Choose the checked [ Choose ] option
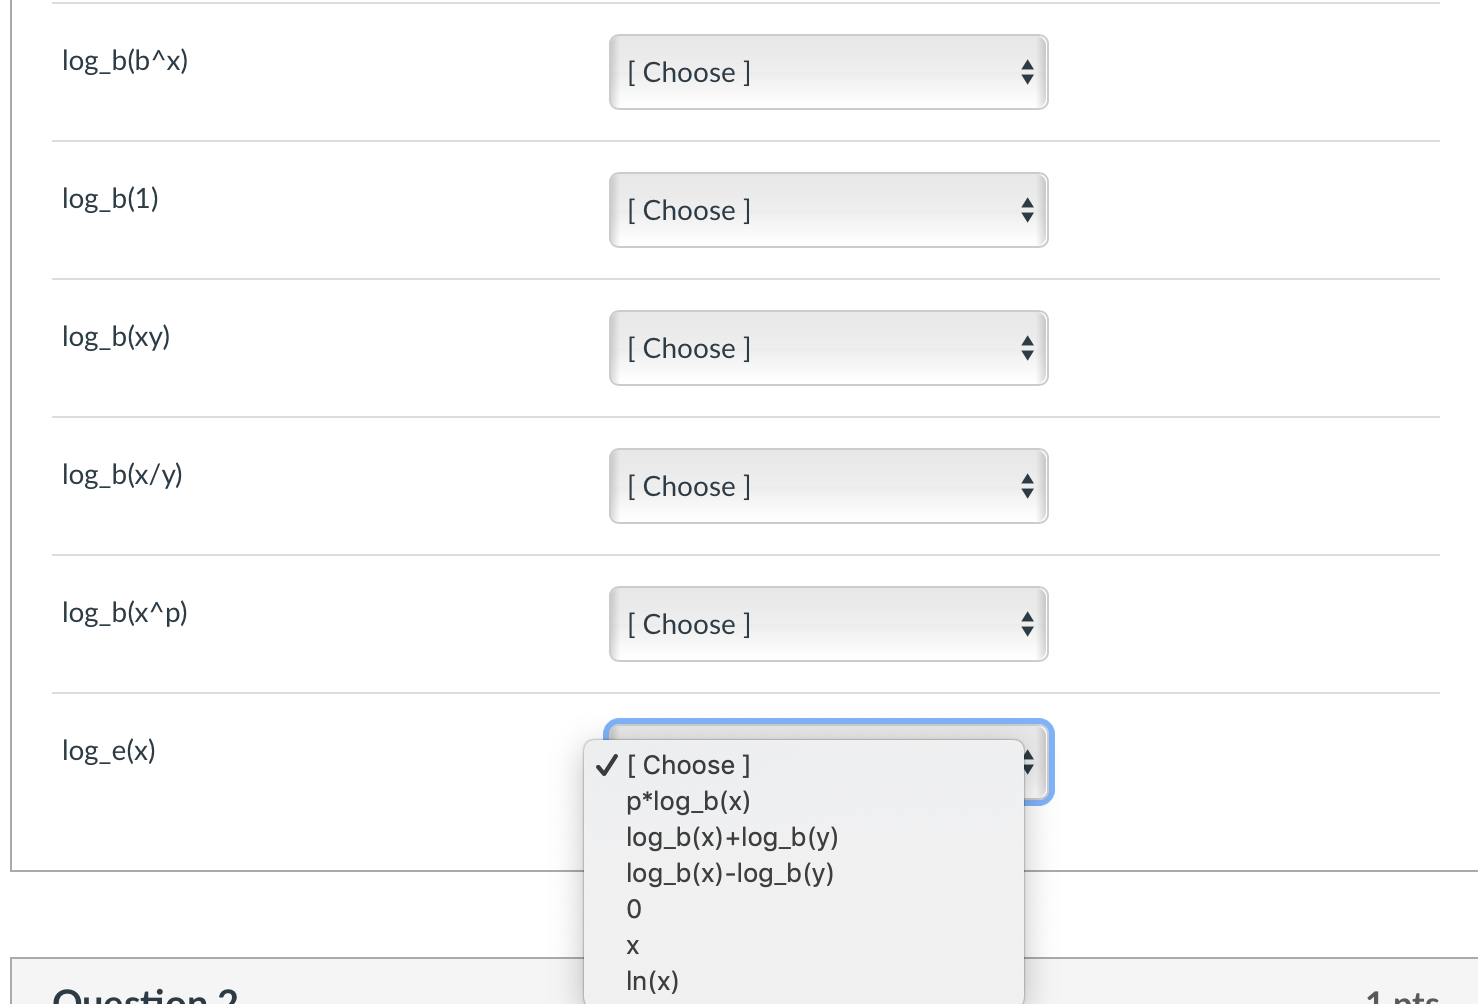Viewport: 1478px width, 1004px height. point(688,764)
